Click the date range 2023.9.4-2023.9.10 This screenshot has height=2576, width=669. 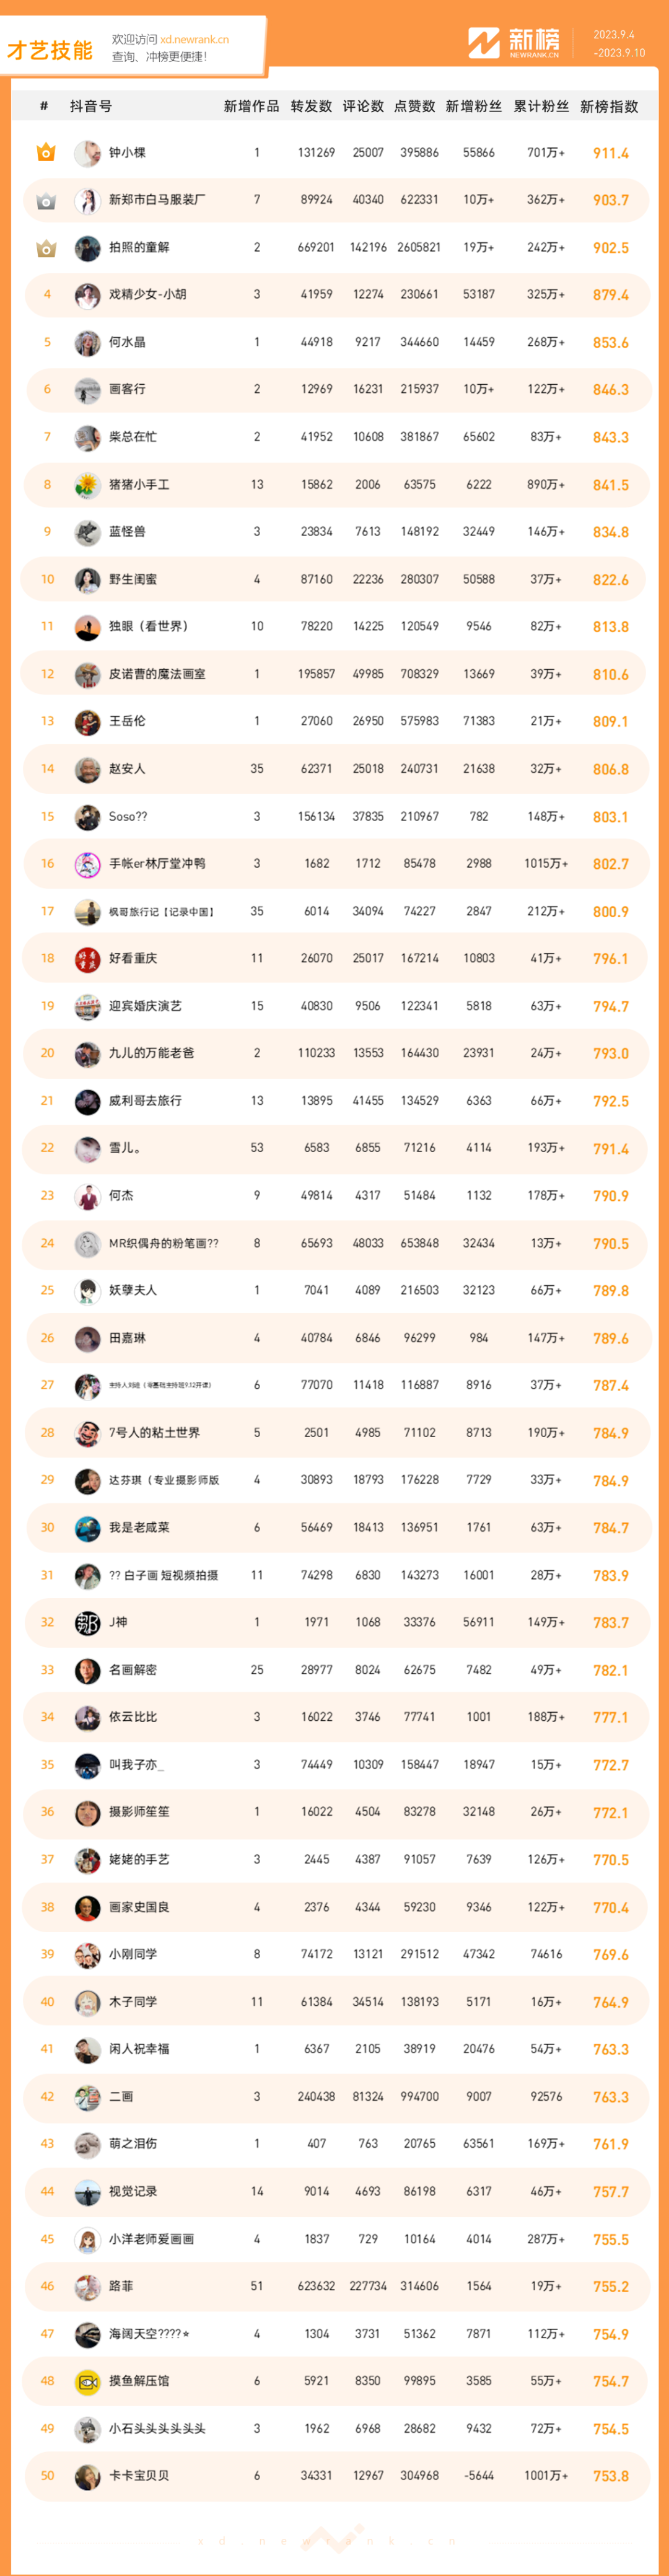(x=619, y=43)
